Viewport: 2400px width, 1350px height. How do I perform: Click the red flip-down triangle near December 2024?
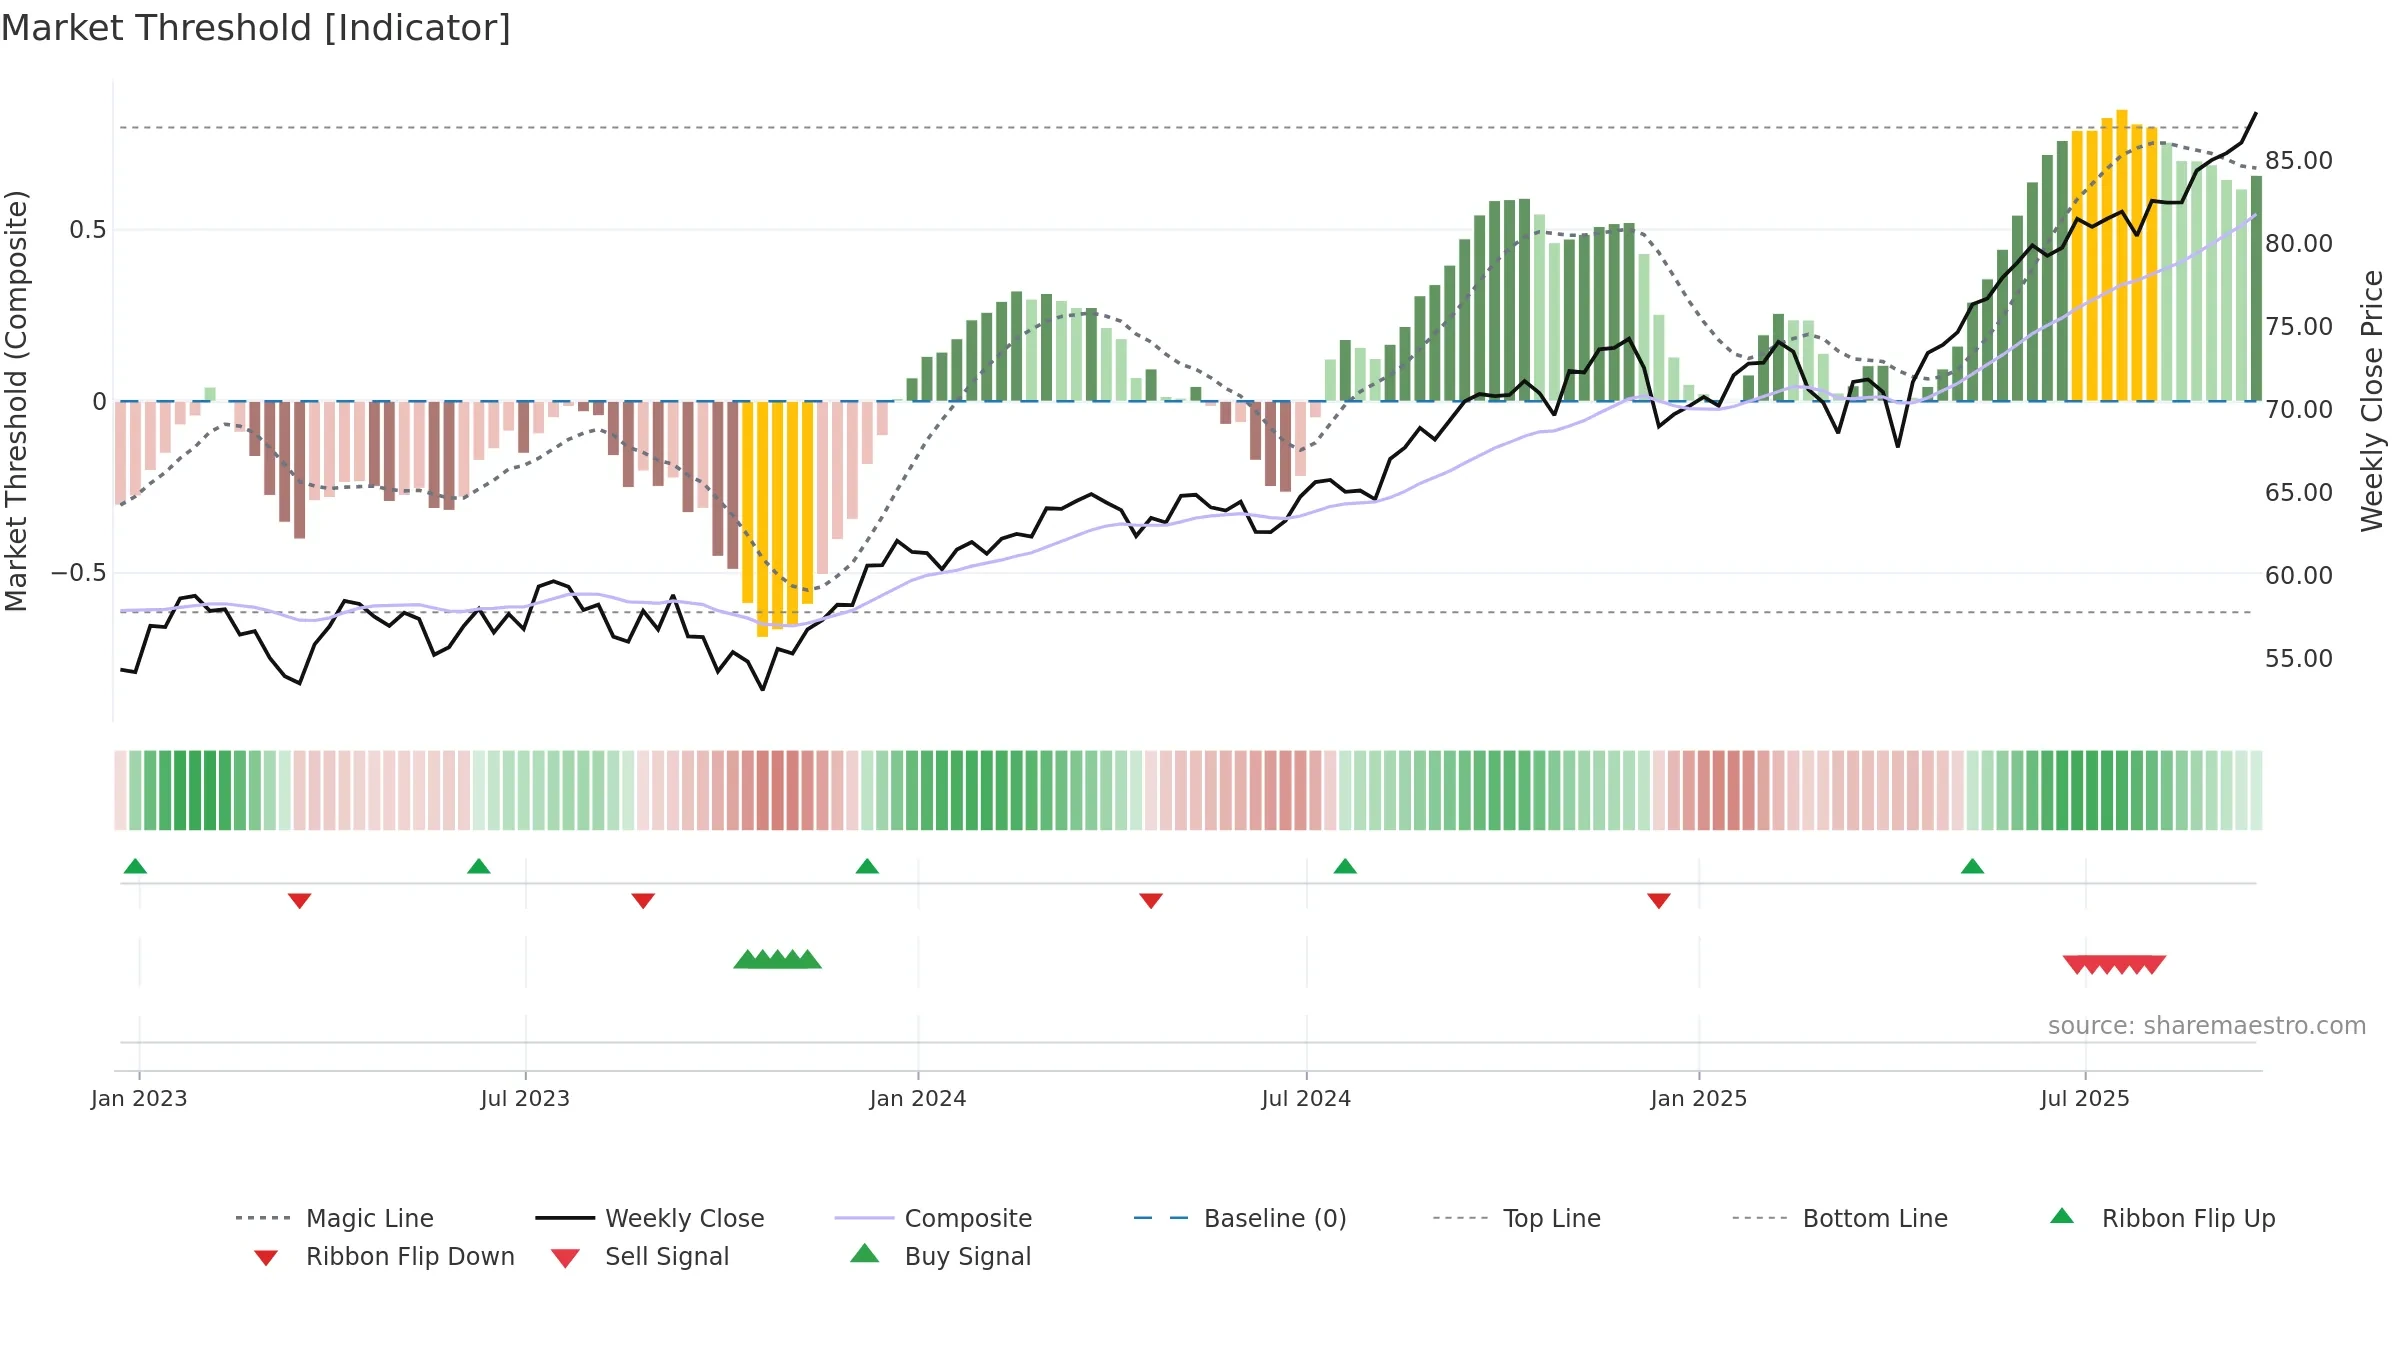1659,900
